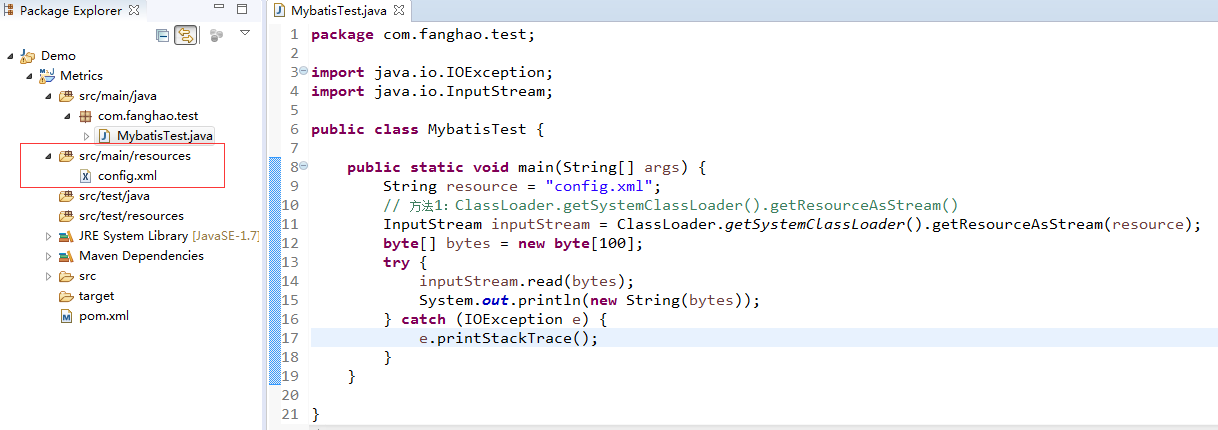The image size is (1218, 430).
Task: Click public class MybatisTest declaration
Action: coord(427,129)
